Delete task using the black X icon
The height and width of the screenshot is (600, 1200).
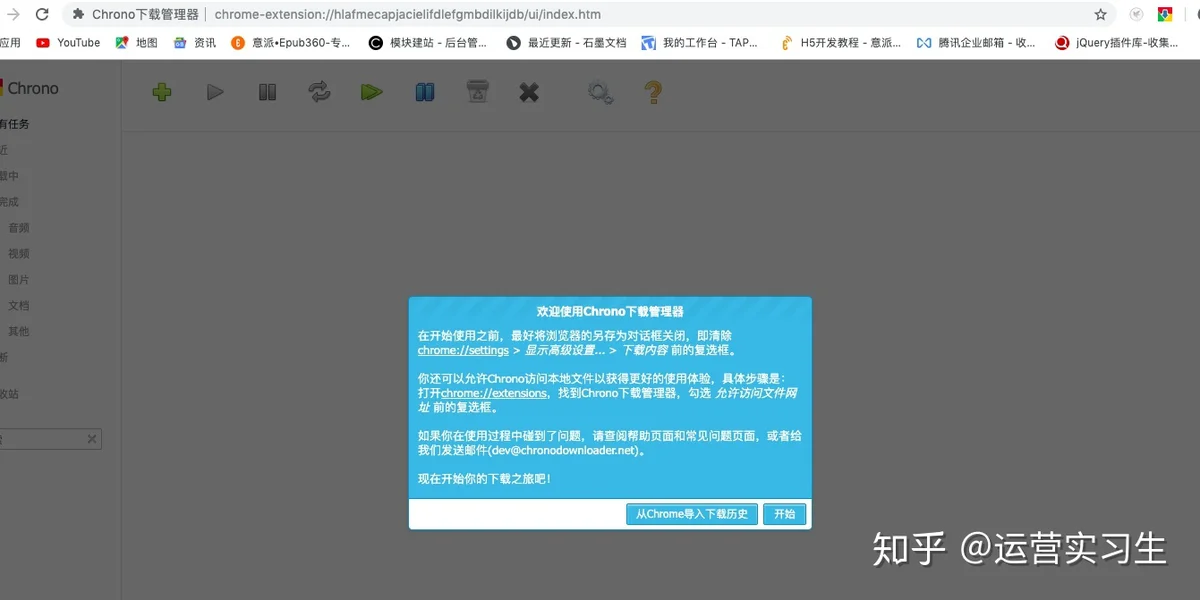pyautogui.click(x=529, y=92)
